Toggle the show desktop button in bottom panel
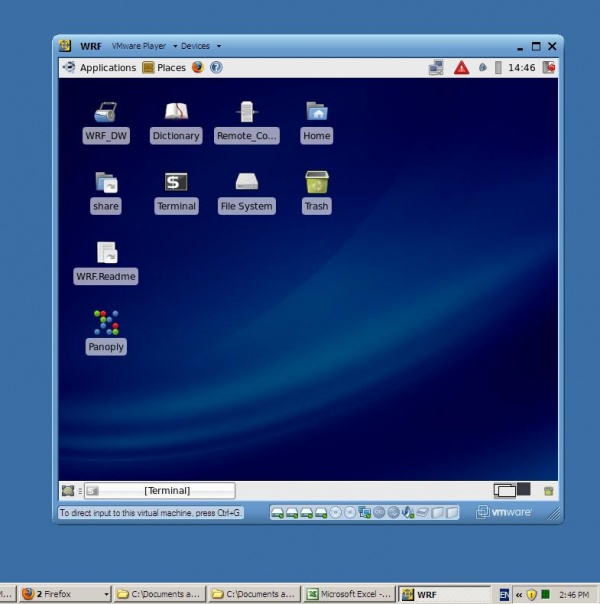This screenshot has height=604, width=600. (68, 491)
